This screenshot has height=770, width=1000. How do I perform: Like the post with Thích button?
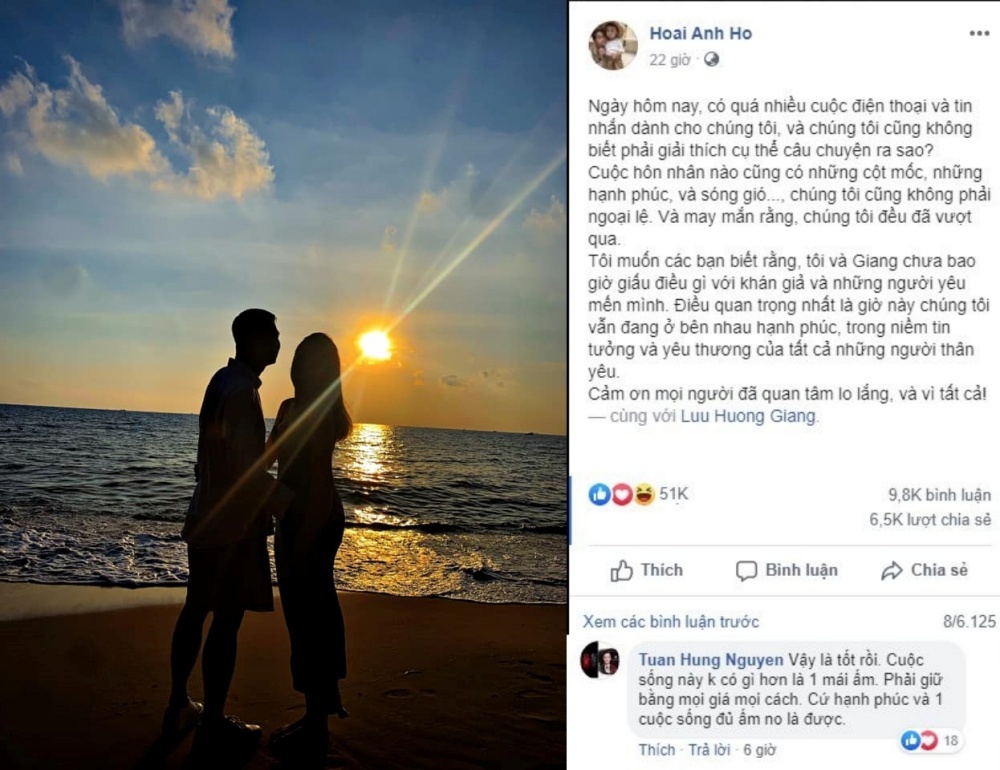tap(646, 570)
